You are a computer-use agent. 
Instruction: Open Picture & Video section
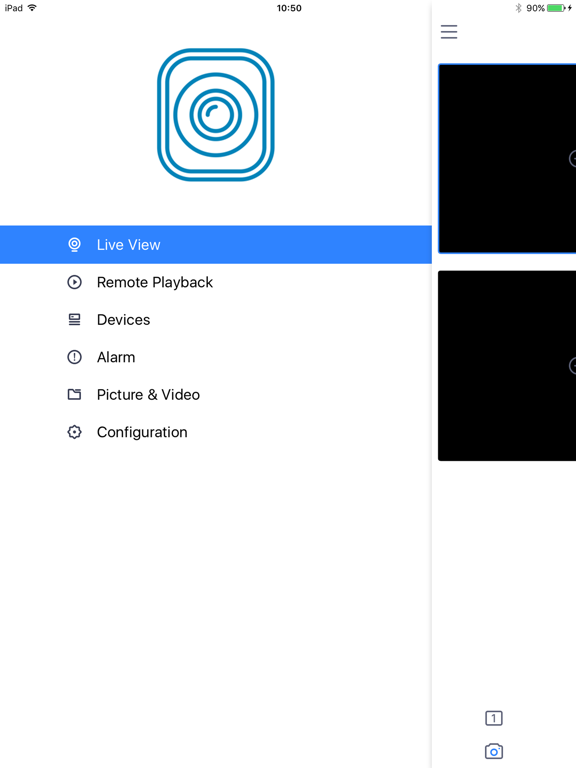pyautogui.click(x=216, y=394)
